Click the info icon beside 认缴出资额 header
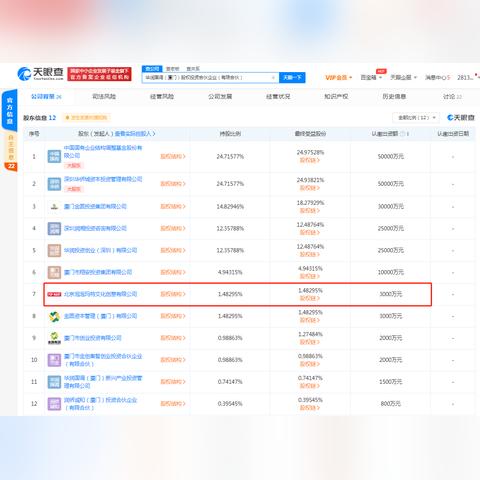480x480 pixels. (x=402, y=134)
